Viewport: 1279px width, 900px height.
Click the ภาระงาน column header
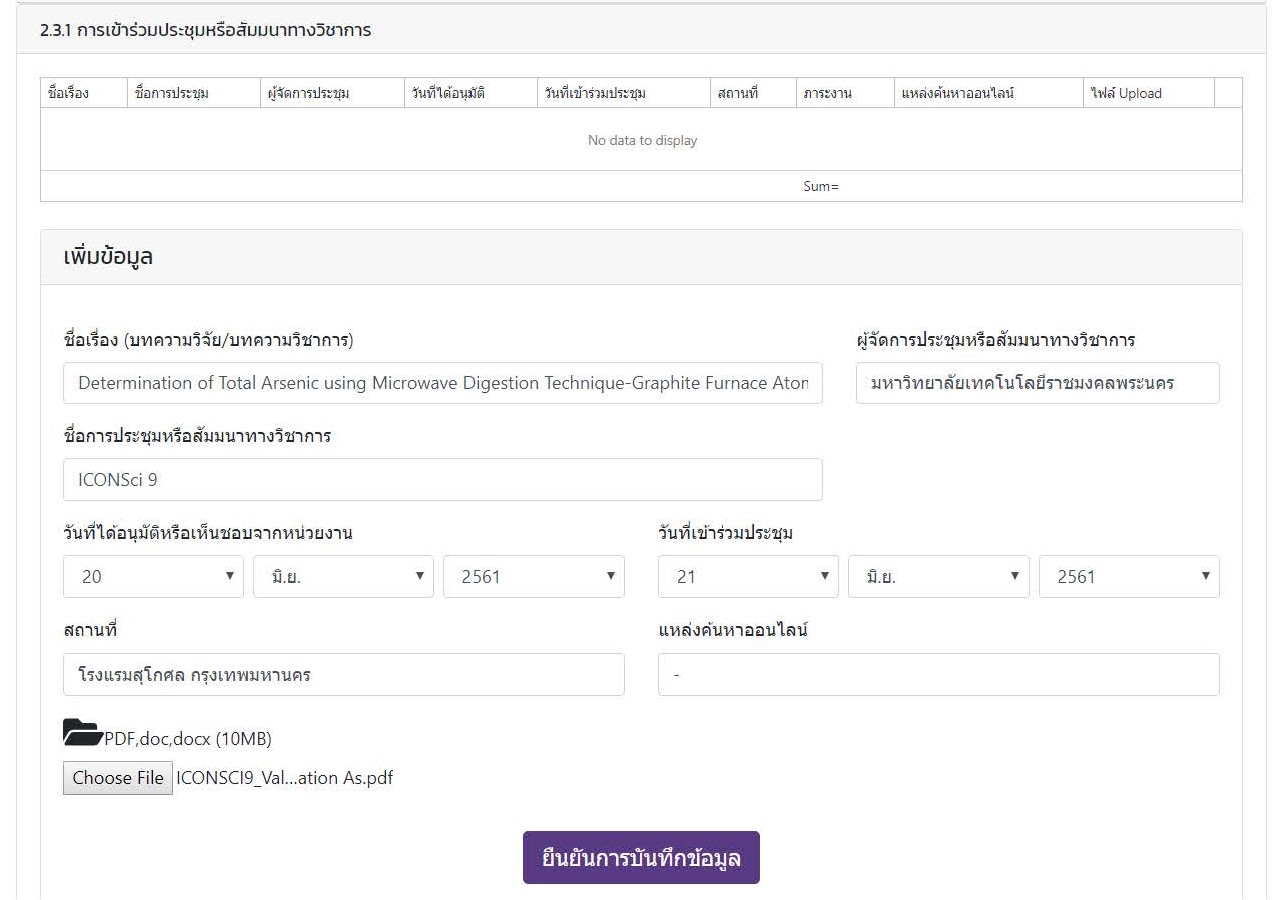click(827, 93)
